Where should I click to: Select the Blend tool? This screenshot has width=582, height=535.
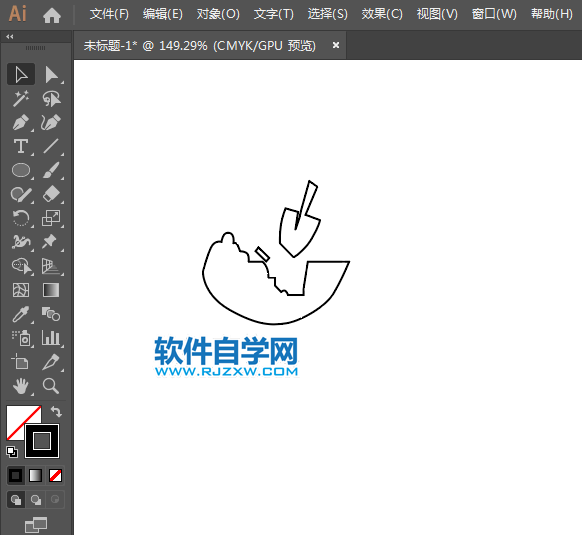[x=51, y=314]
